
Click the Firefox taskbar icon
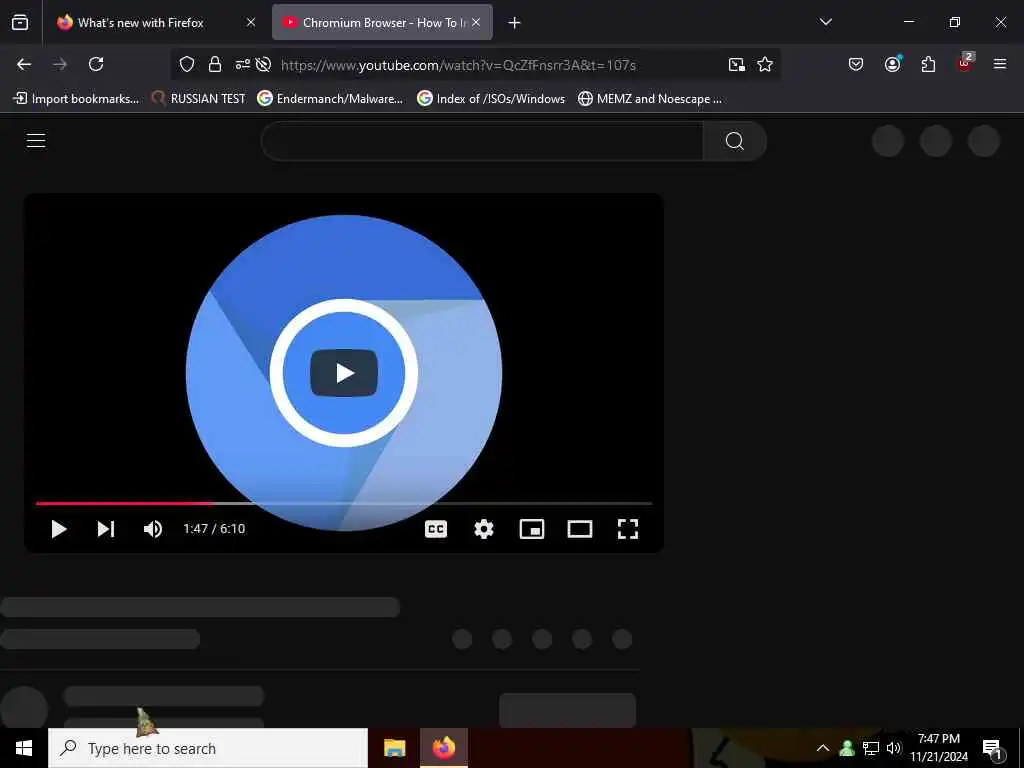tap(443, 748)
